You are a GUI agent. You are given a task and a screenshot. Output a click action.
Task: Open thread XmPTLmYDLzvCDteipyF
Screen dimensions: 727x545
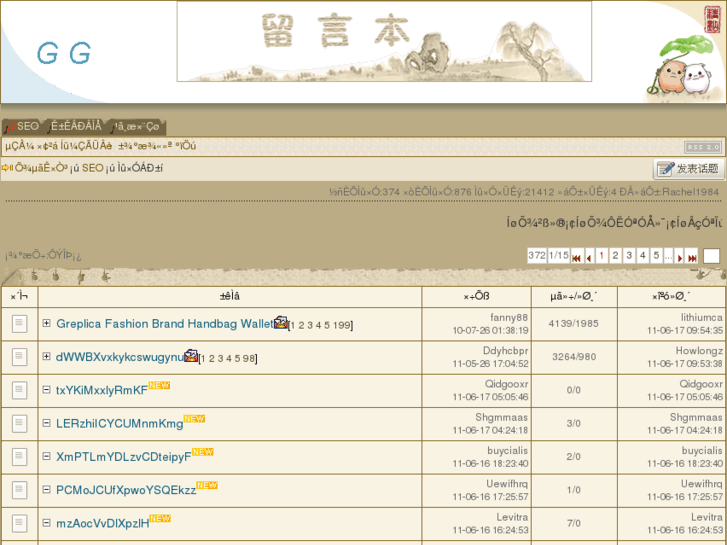(x=123, y=457)
